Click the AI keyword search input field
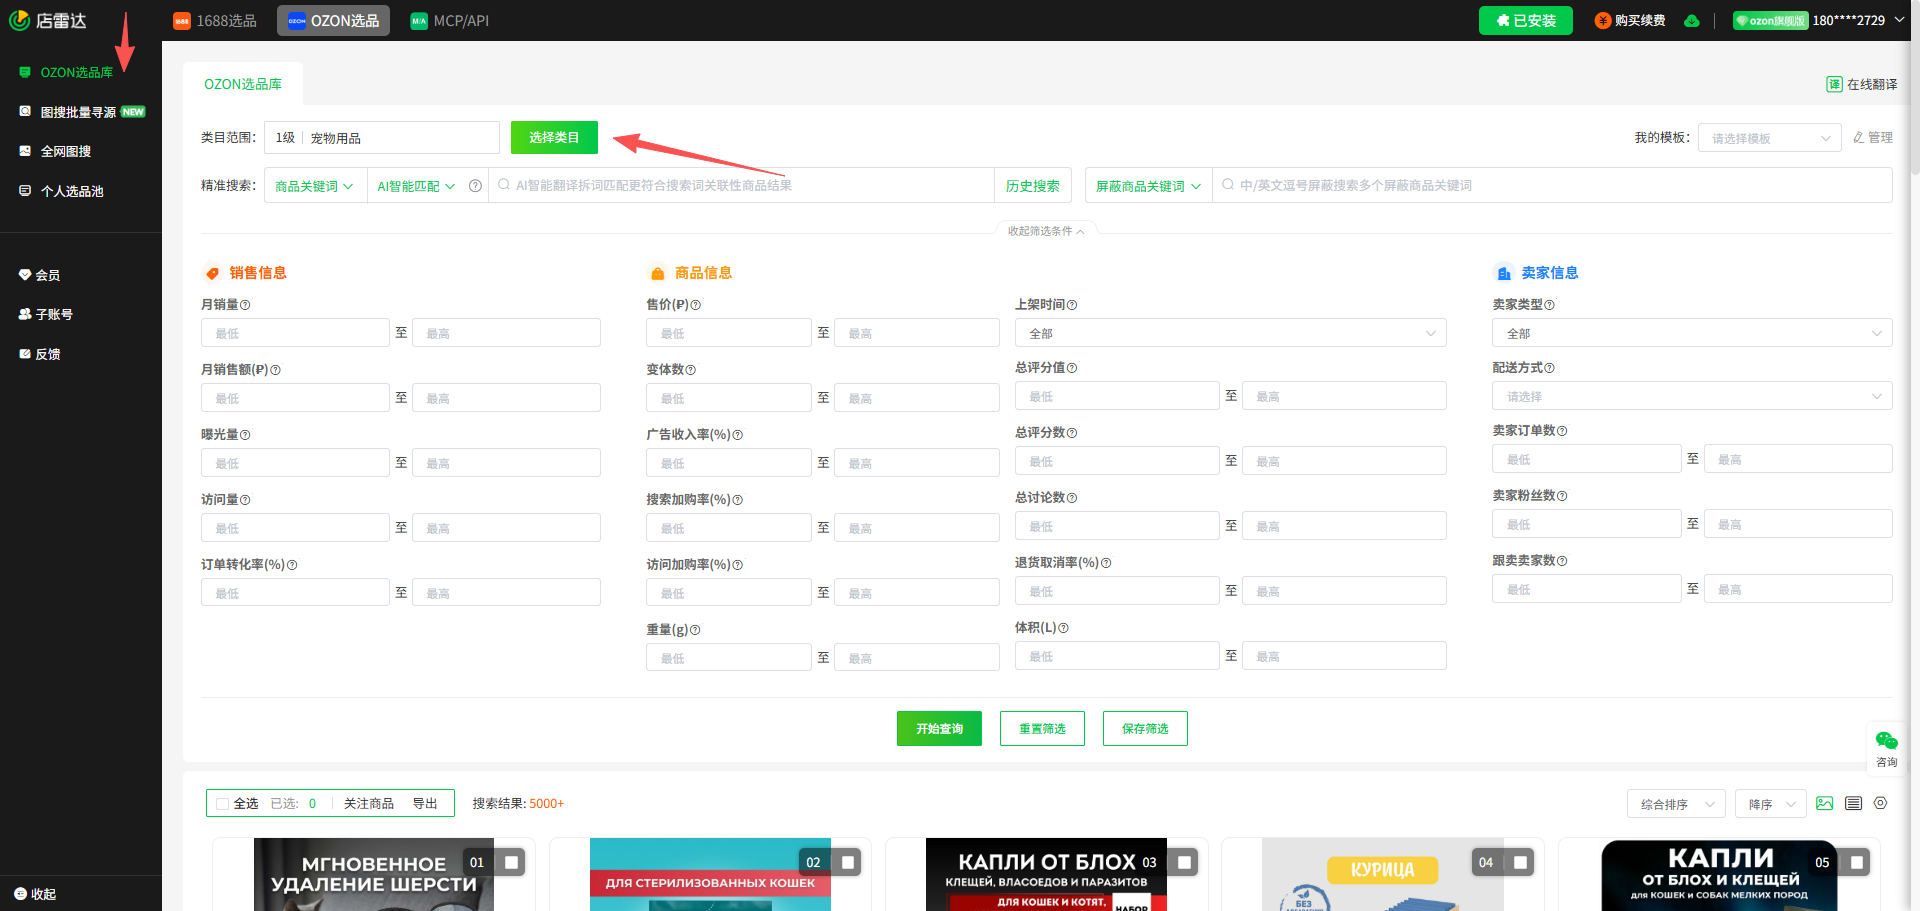The height and width of the screenshot is (911, 1920). point(741,186)
